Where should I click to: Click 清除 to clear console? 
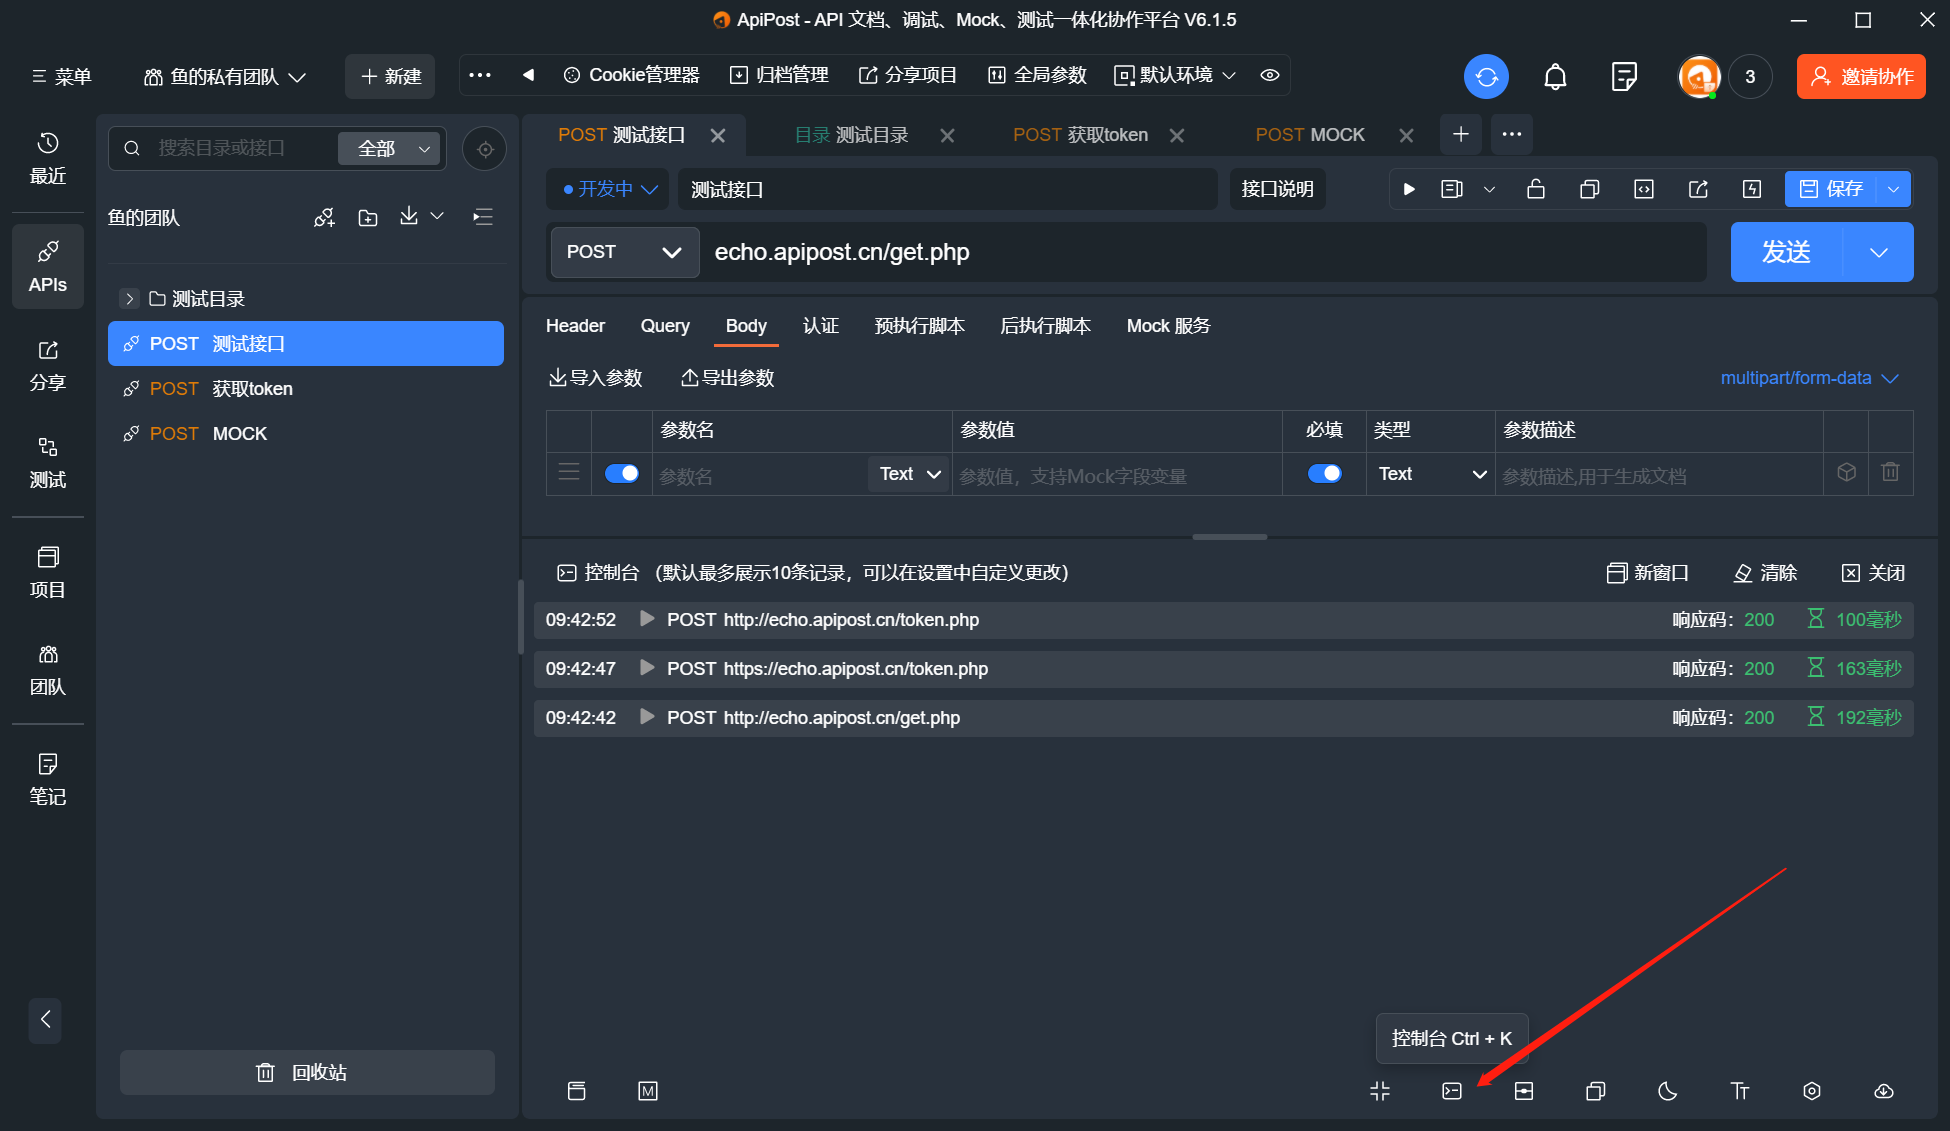(x=1766, y=573)
